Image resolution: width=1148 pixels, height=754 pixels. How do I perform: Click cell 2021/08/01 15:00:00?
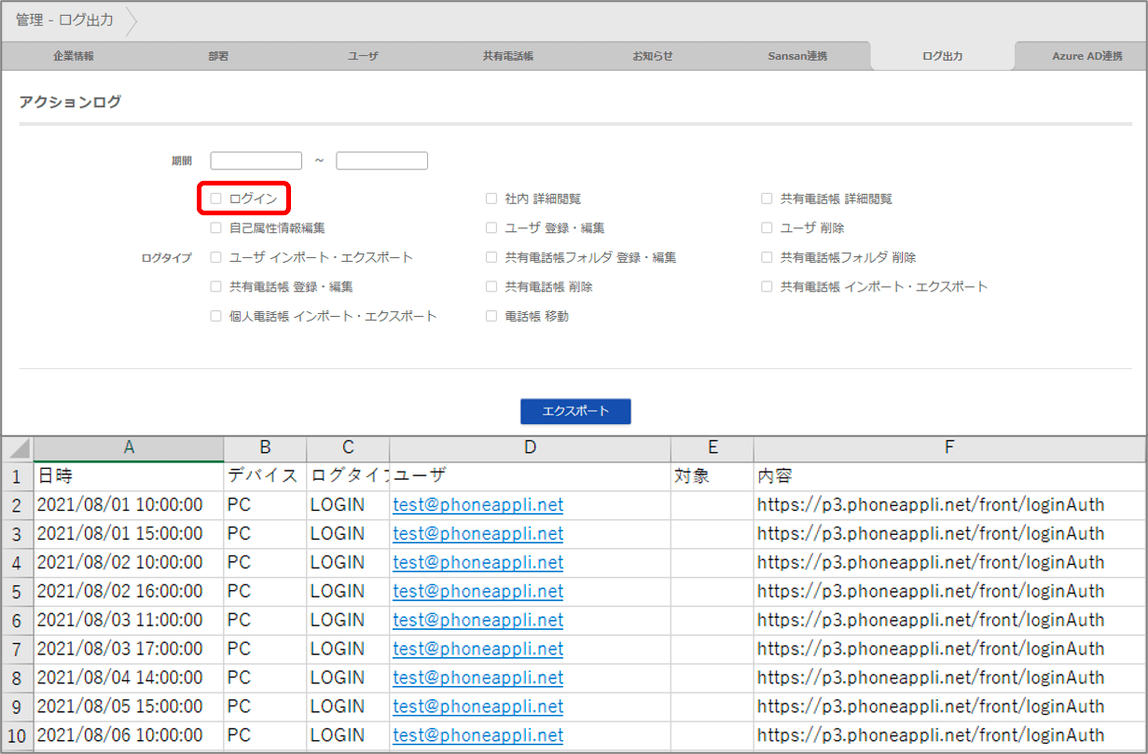tap(129, 534)
